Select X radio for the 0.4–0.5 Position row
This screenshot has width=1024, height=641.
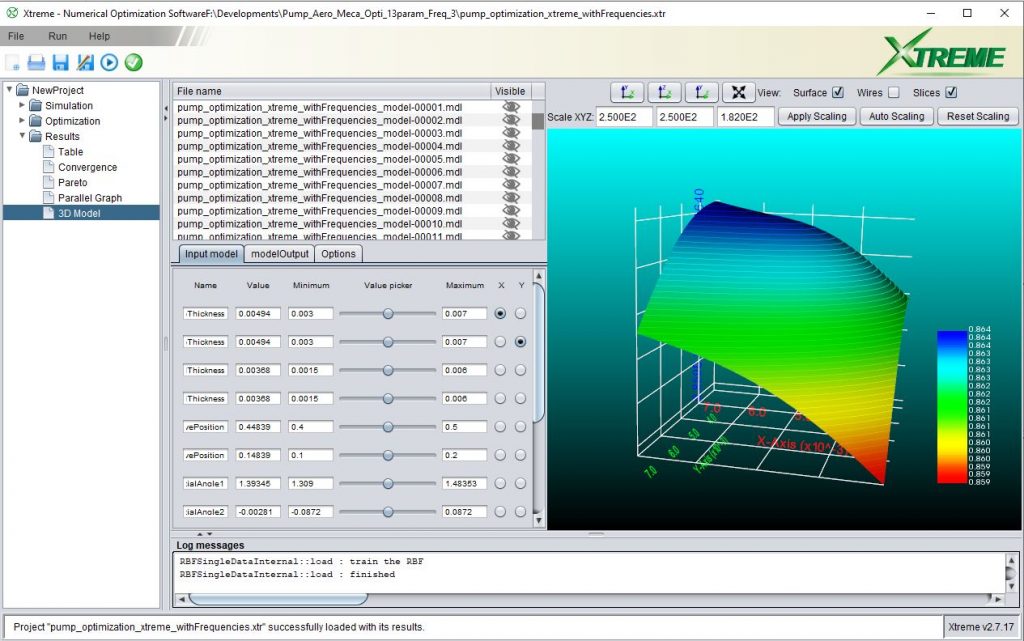click(500, 427)
